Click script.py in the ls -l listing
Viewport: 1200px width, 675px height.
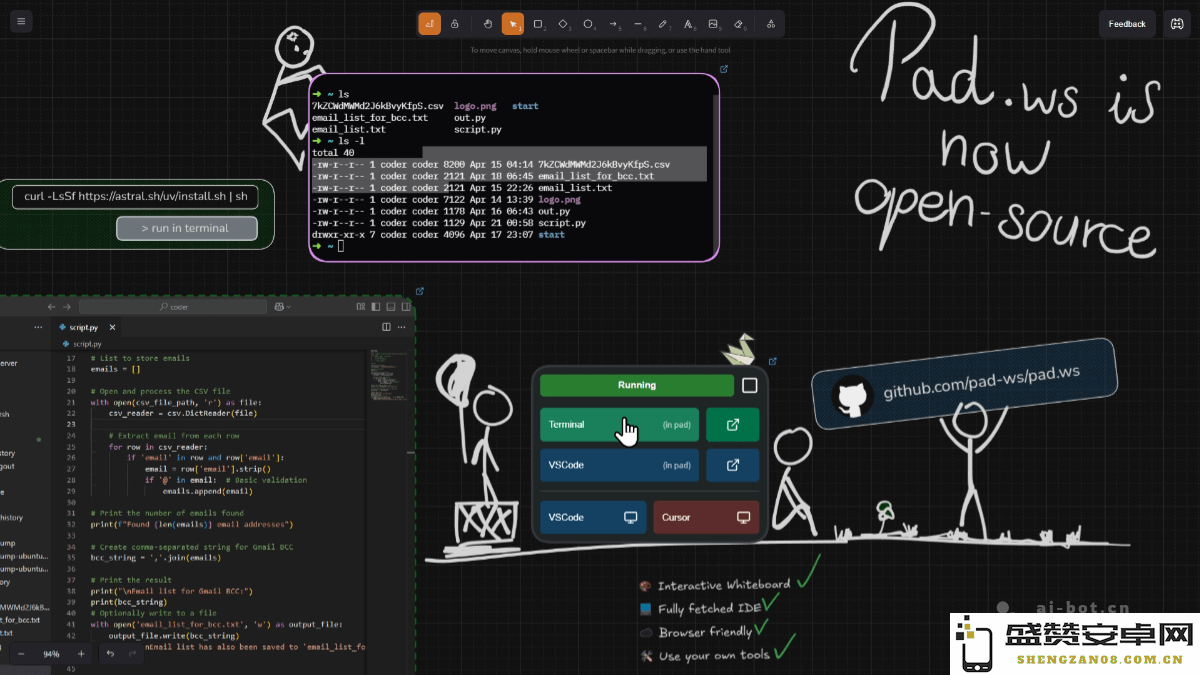[562, 222]
